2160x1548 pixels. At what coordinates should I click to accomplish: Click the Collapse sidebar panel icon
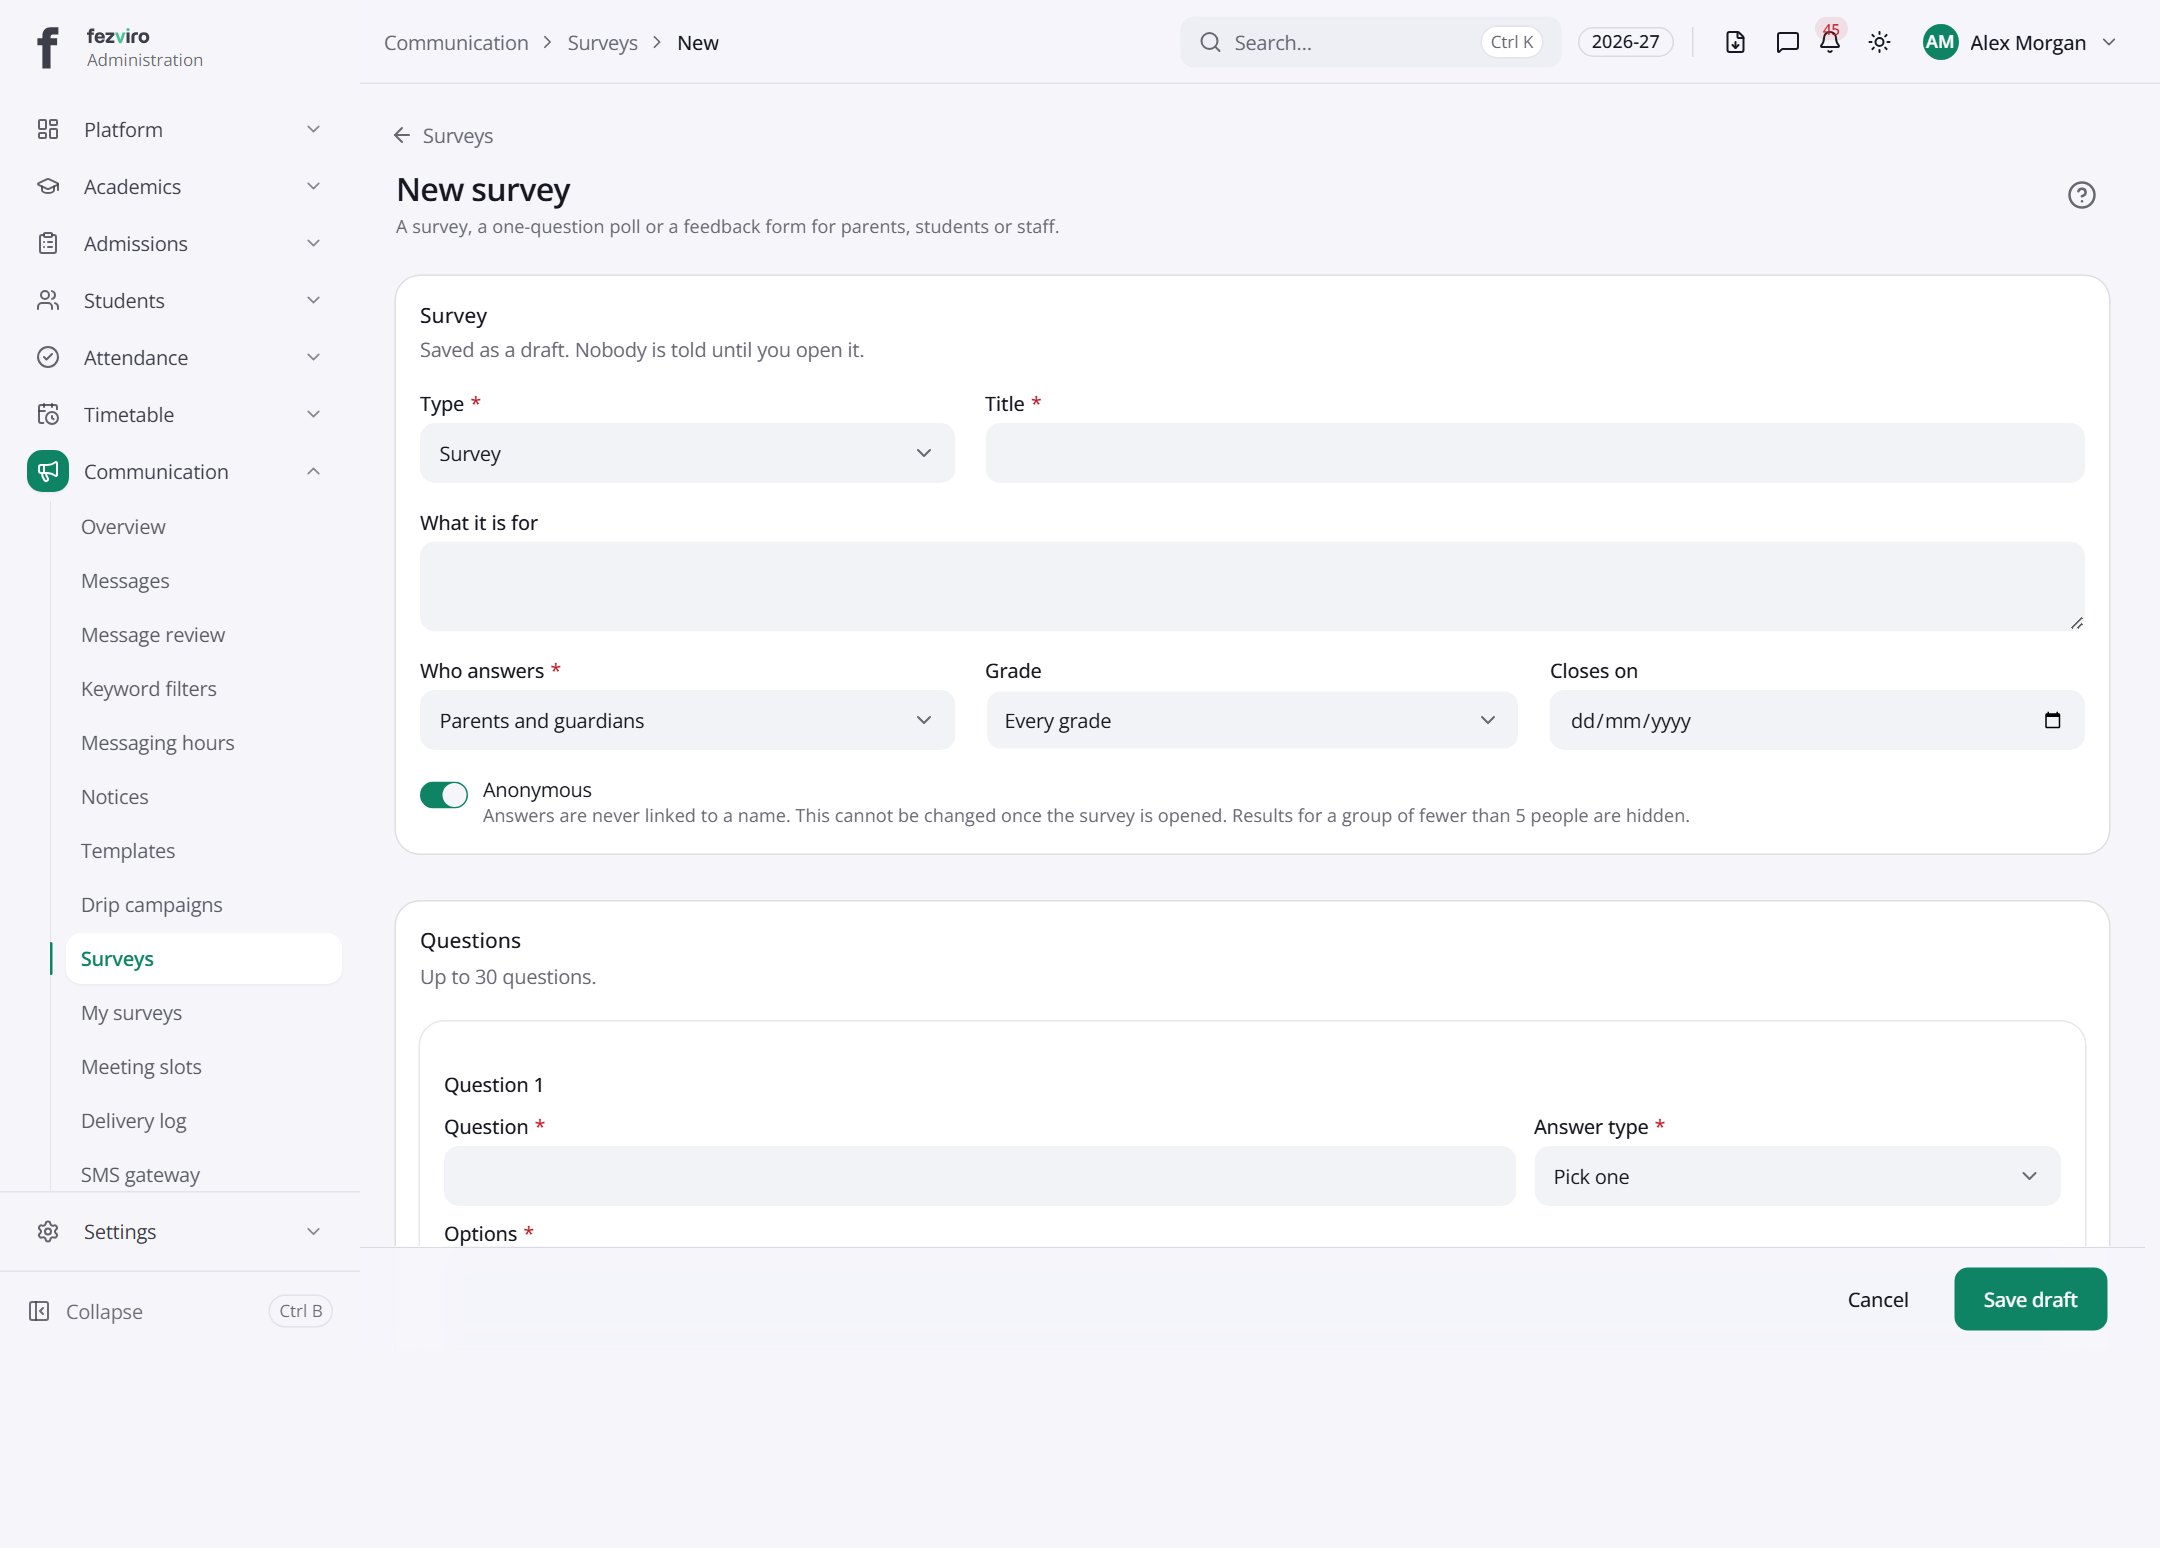(39, 1311)
